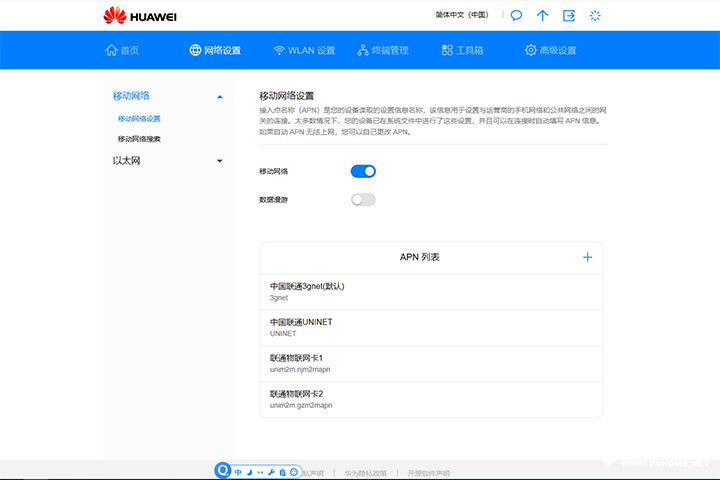Click the smiley icon in floating input toolbar
Viewport: 720px width, 480px height.
[x=294, y=471]
